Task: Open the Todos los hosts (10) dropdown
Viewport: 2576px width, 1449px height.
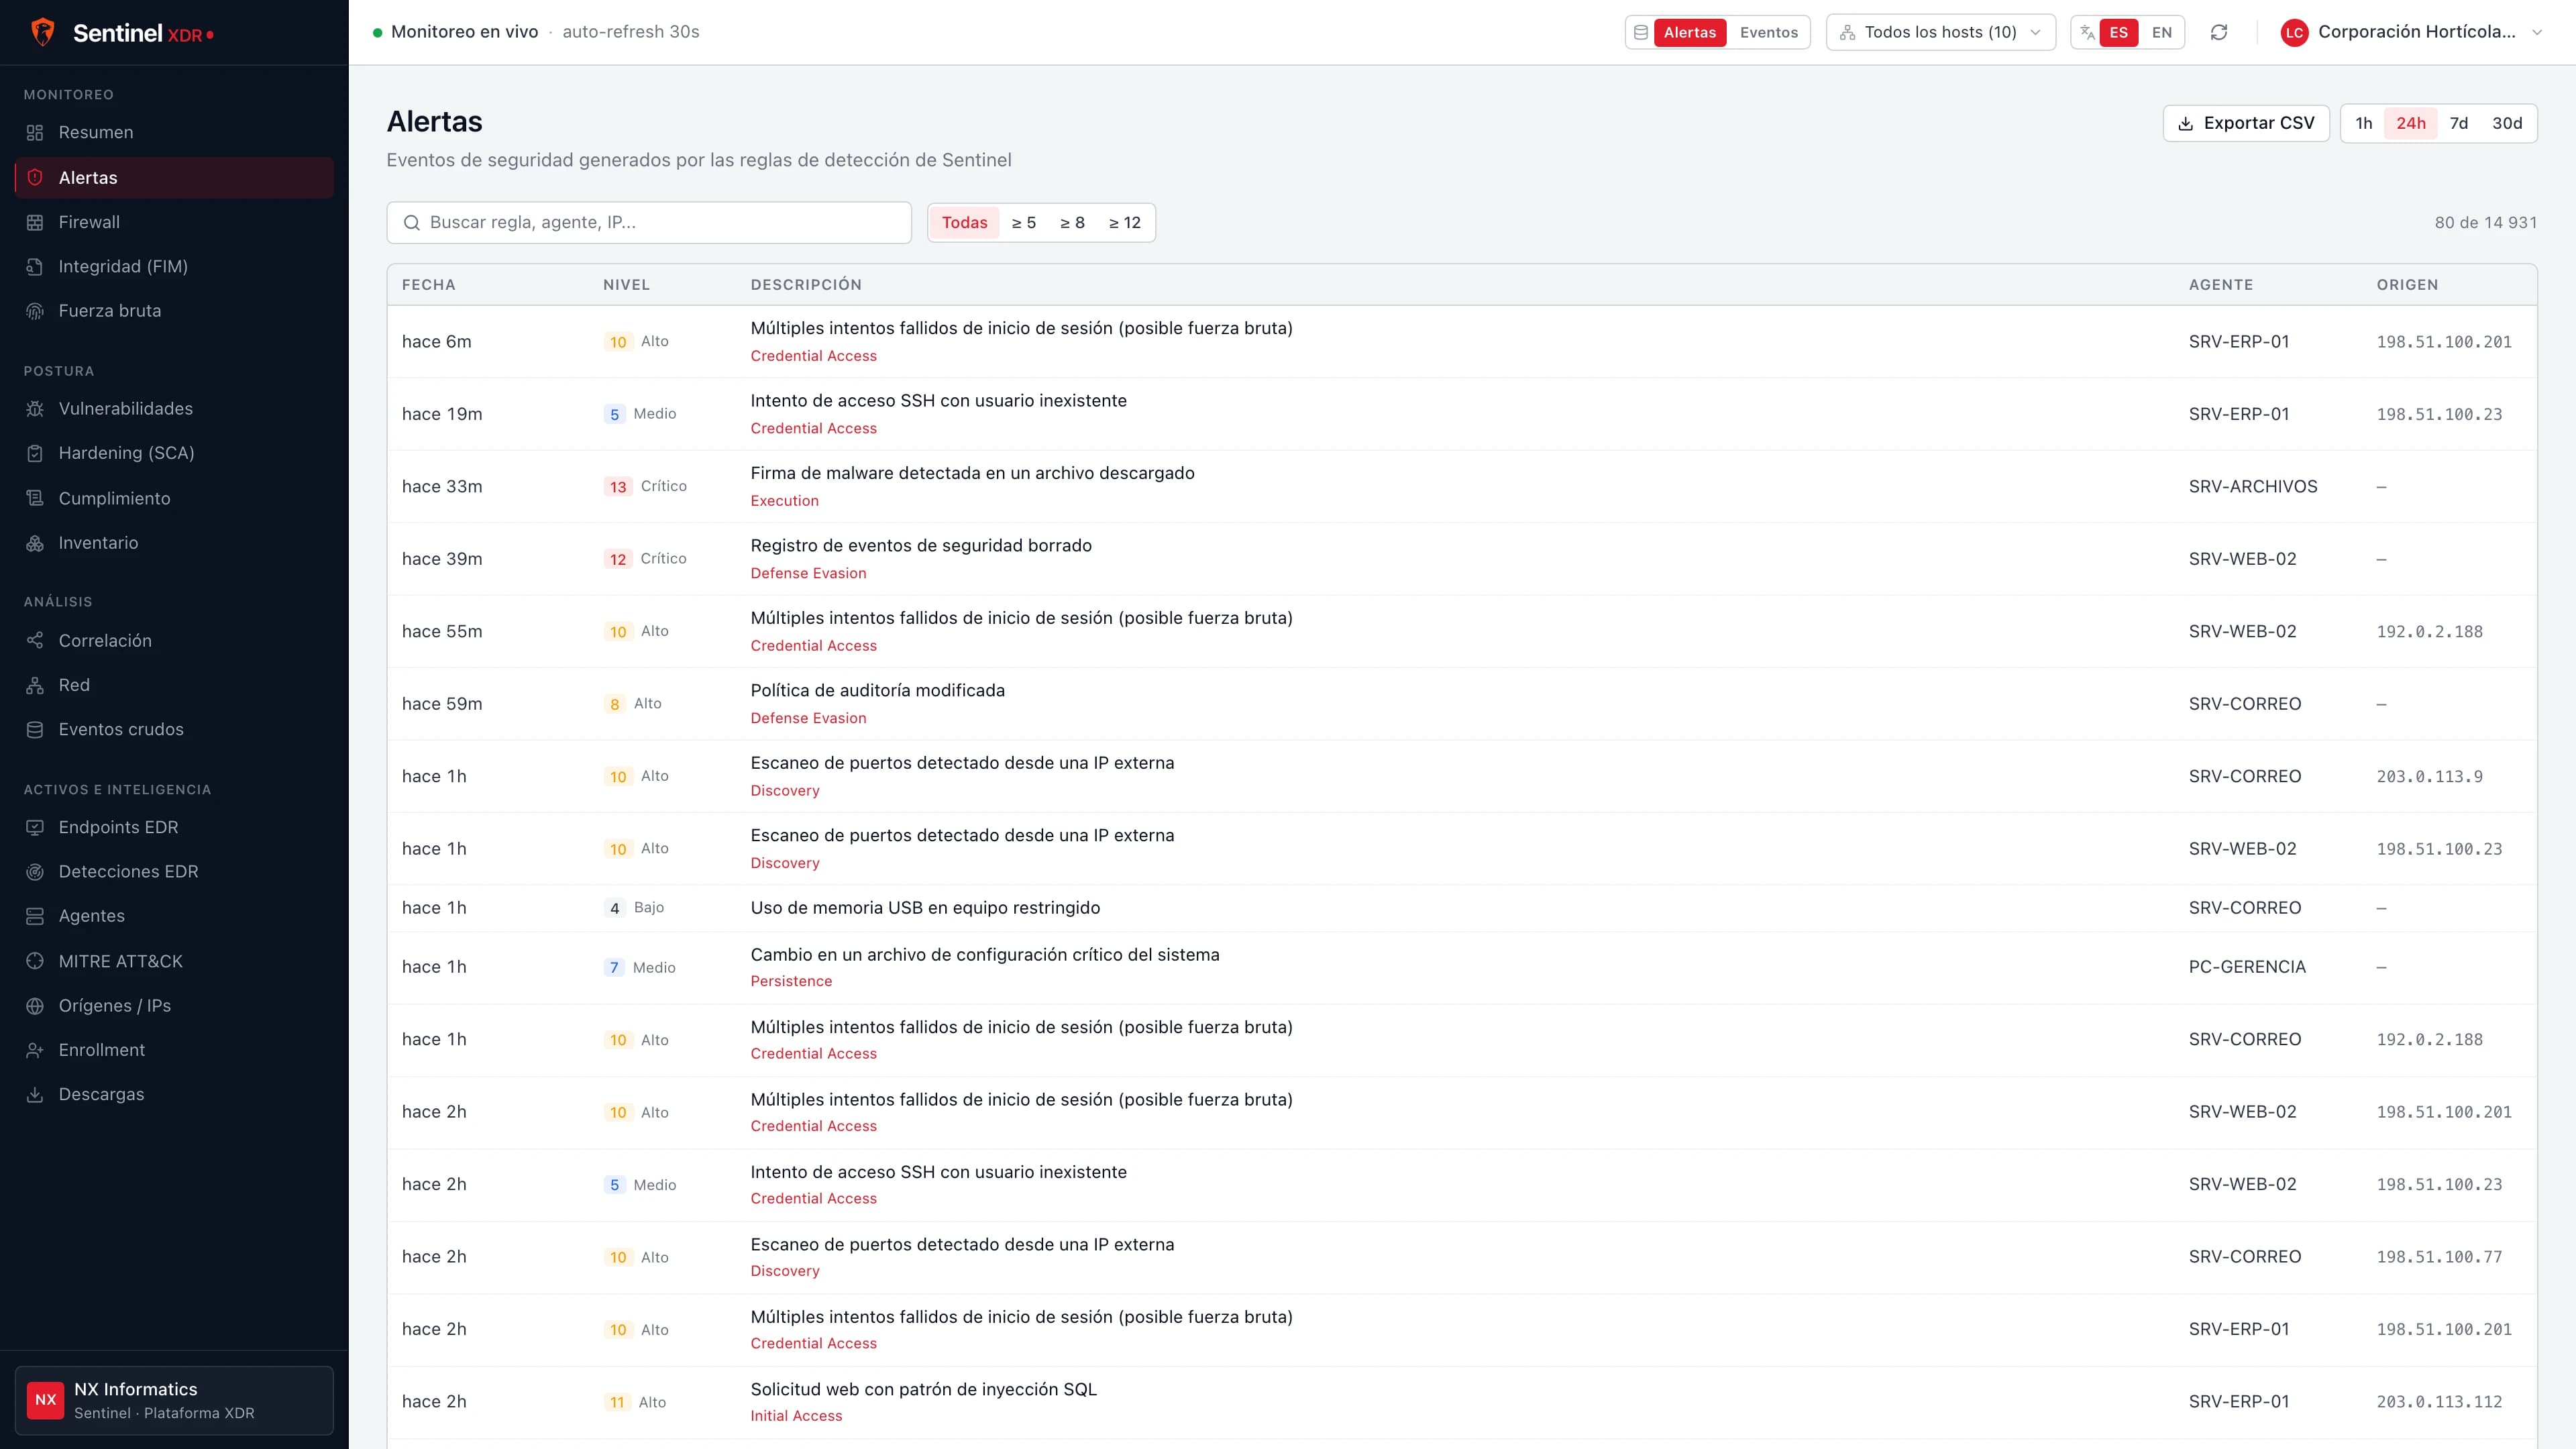Action: point(1940,32)
